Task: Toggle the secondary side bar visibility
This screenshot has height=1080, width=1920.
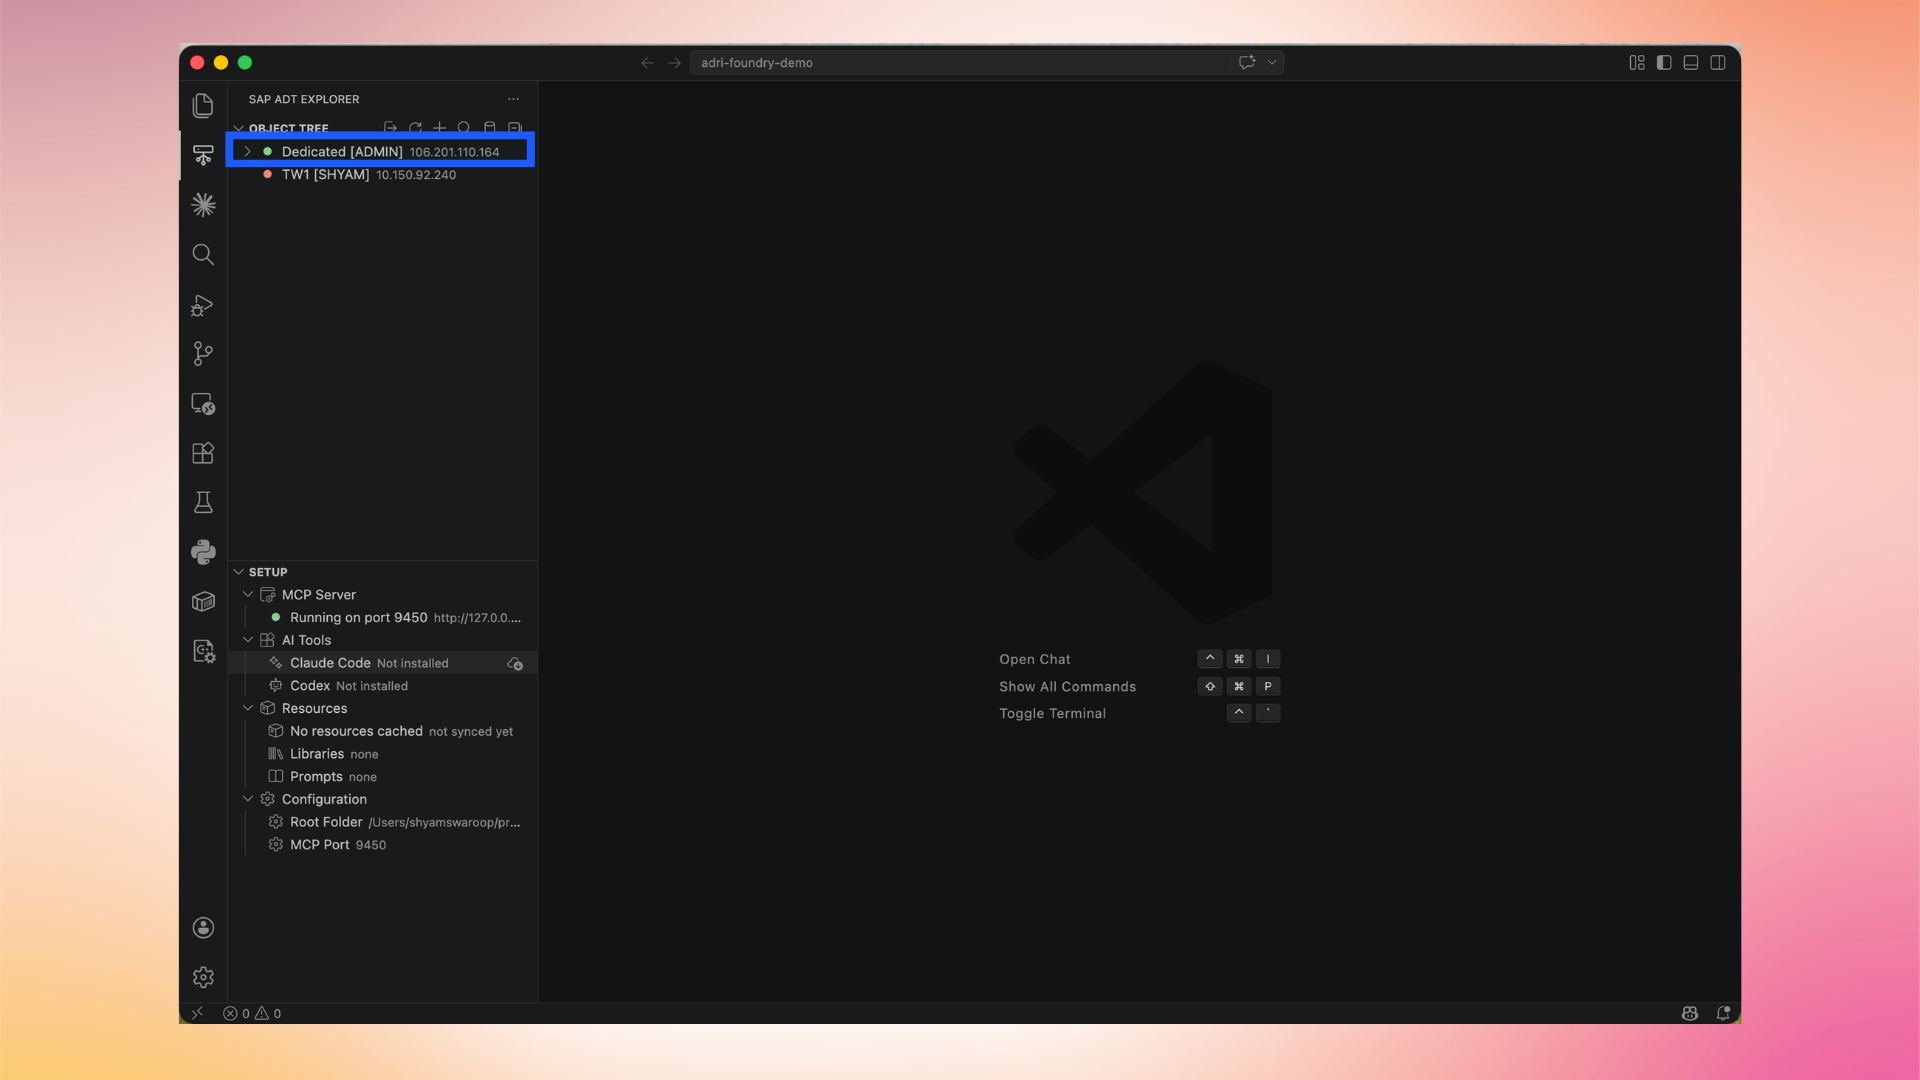Action: pyautogui.click(x=1718, y=62)
